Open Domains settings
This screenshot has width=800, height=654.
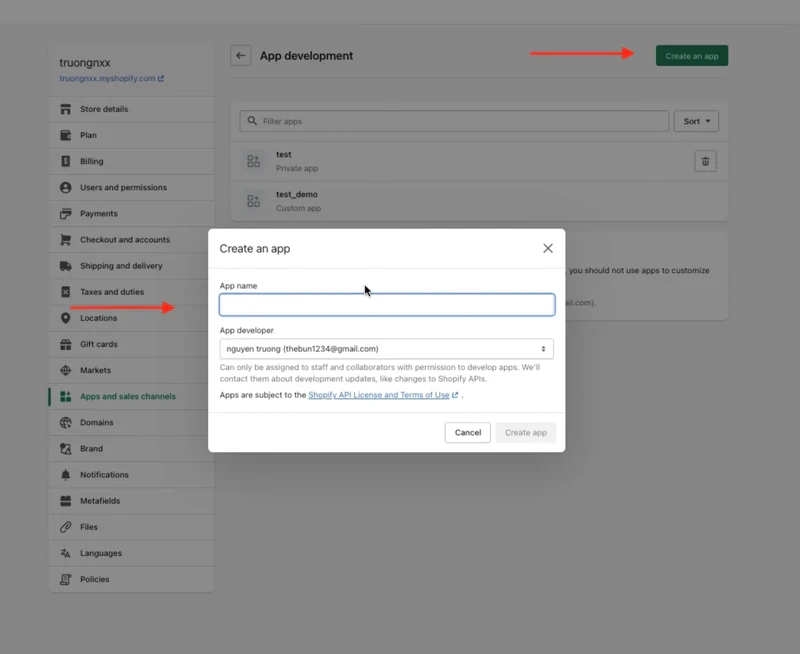129,422
